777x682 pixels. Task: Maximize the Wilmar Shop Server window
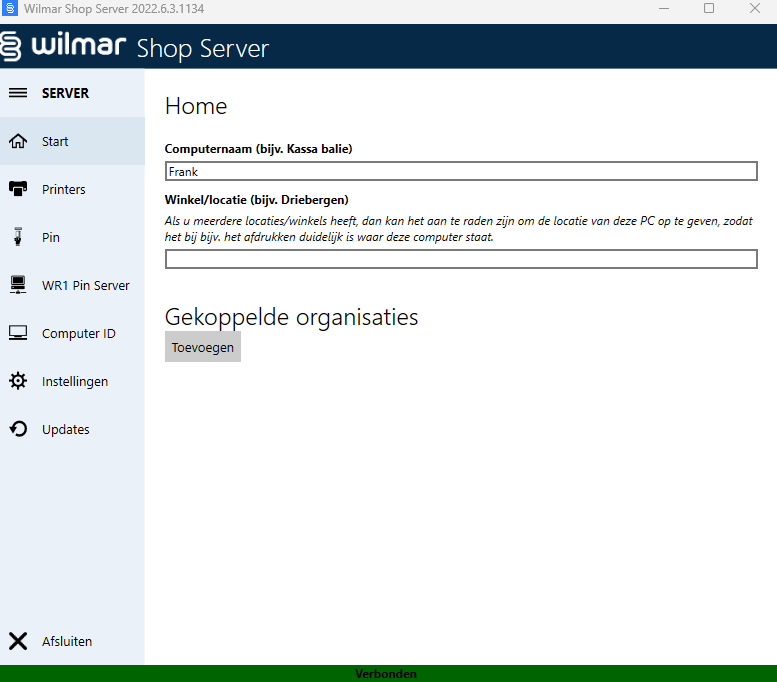coord(709,9)
